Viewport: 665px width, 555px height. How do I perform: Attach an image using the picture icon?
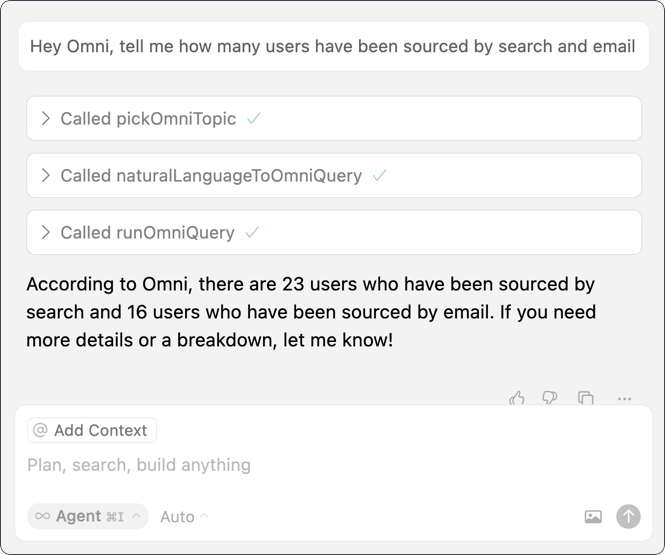click(593, 516)
